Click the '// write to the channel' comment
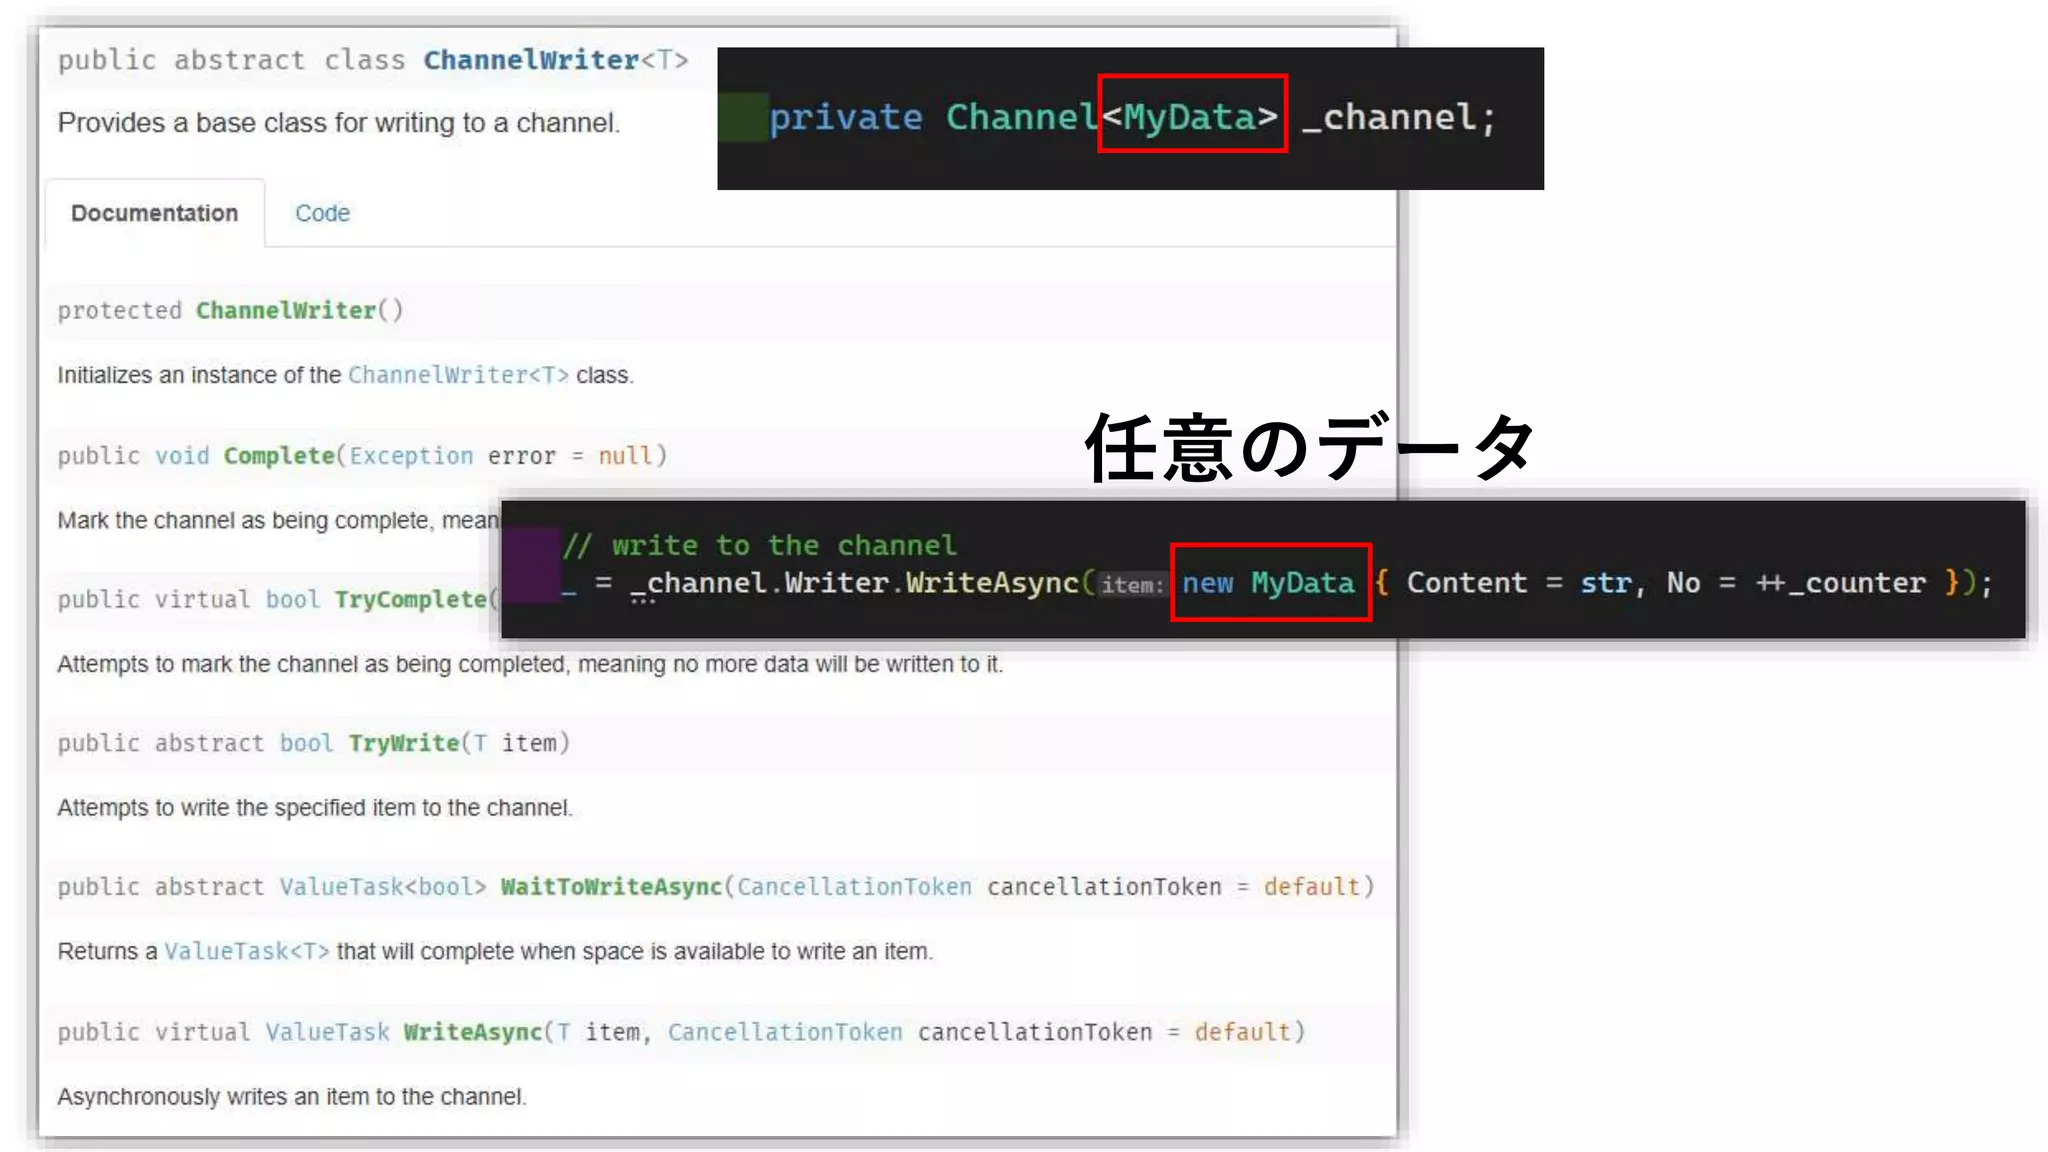The width and height of the screenshot is (2048, 1152). coord(760,545)
